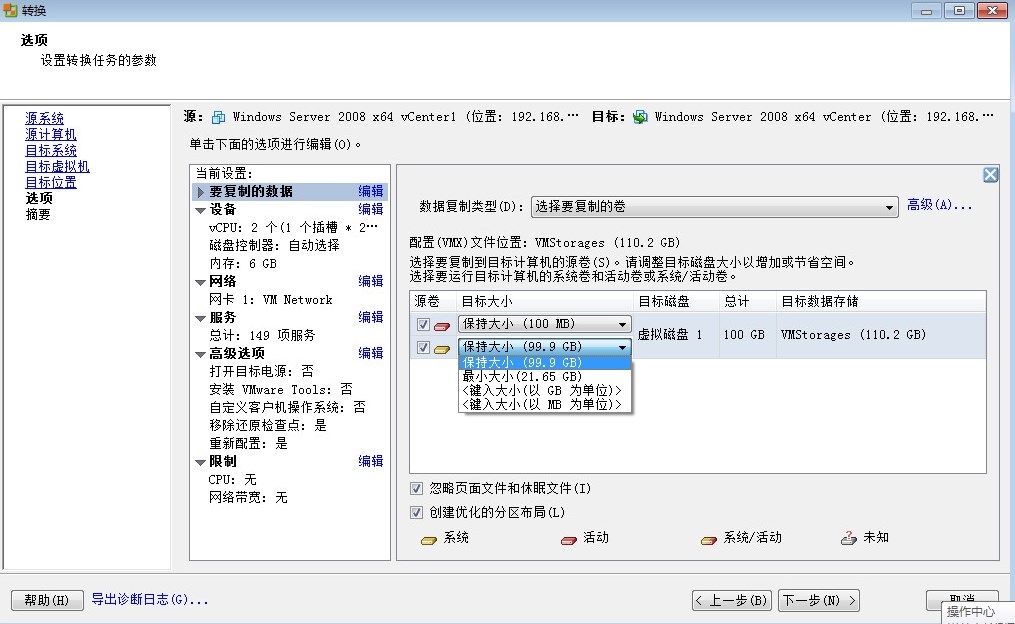Click 编辑 link for 设备

pyautogui.click(x=371, y=209)
